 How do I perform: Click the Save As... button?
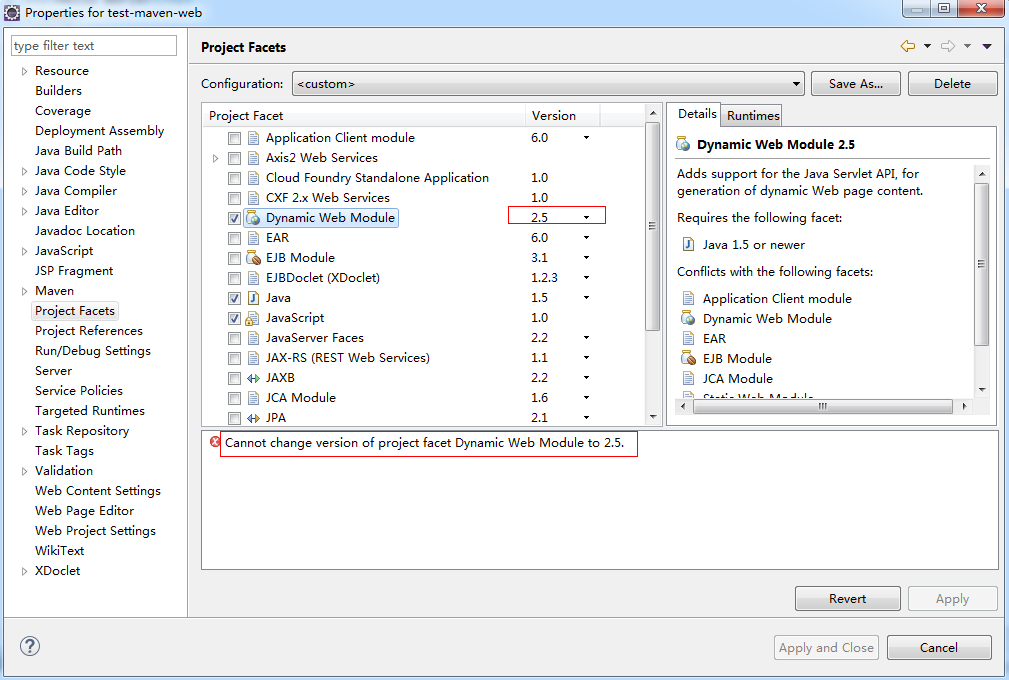pyautogui.click(x=855, y=84)
